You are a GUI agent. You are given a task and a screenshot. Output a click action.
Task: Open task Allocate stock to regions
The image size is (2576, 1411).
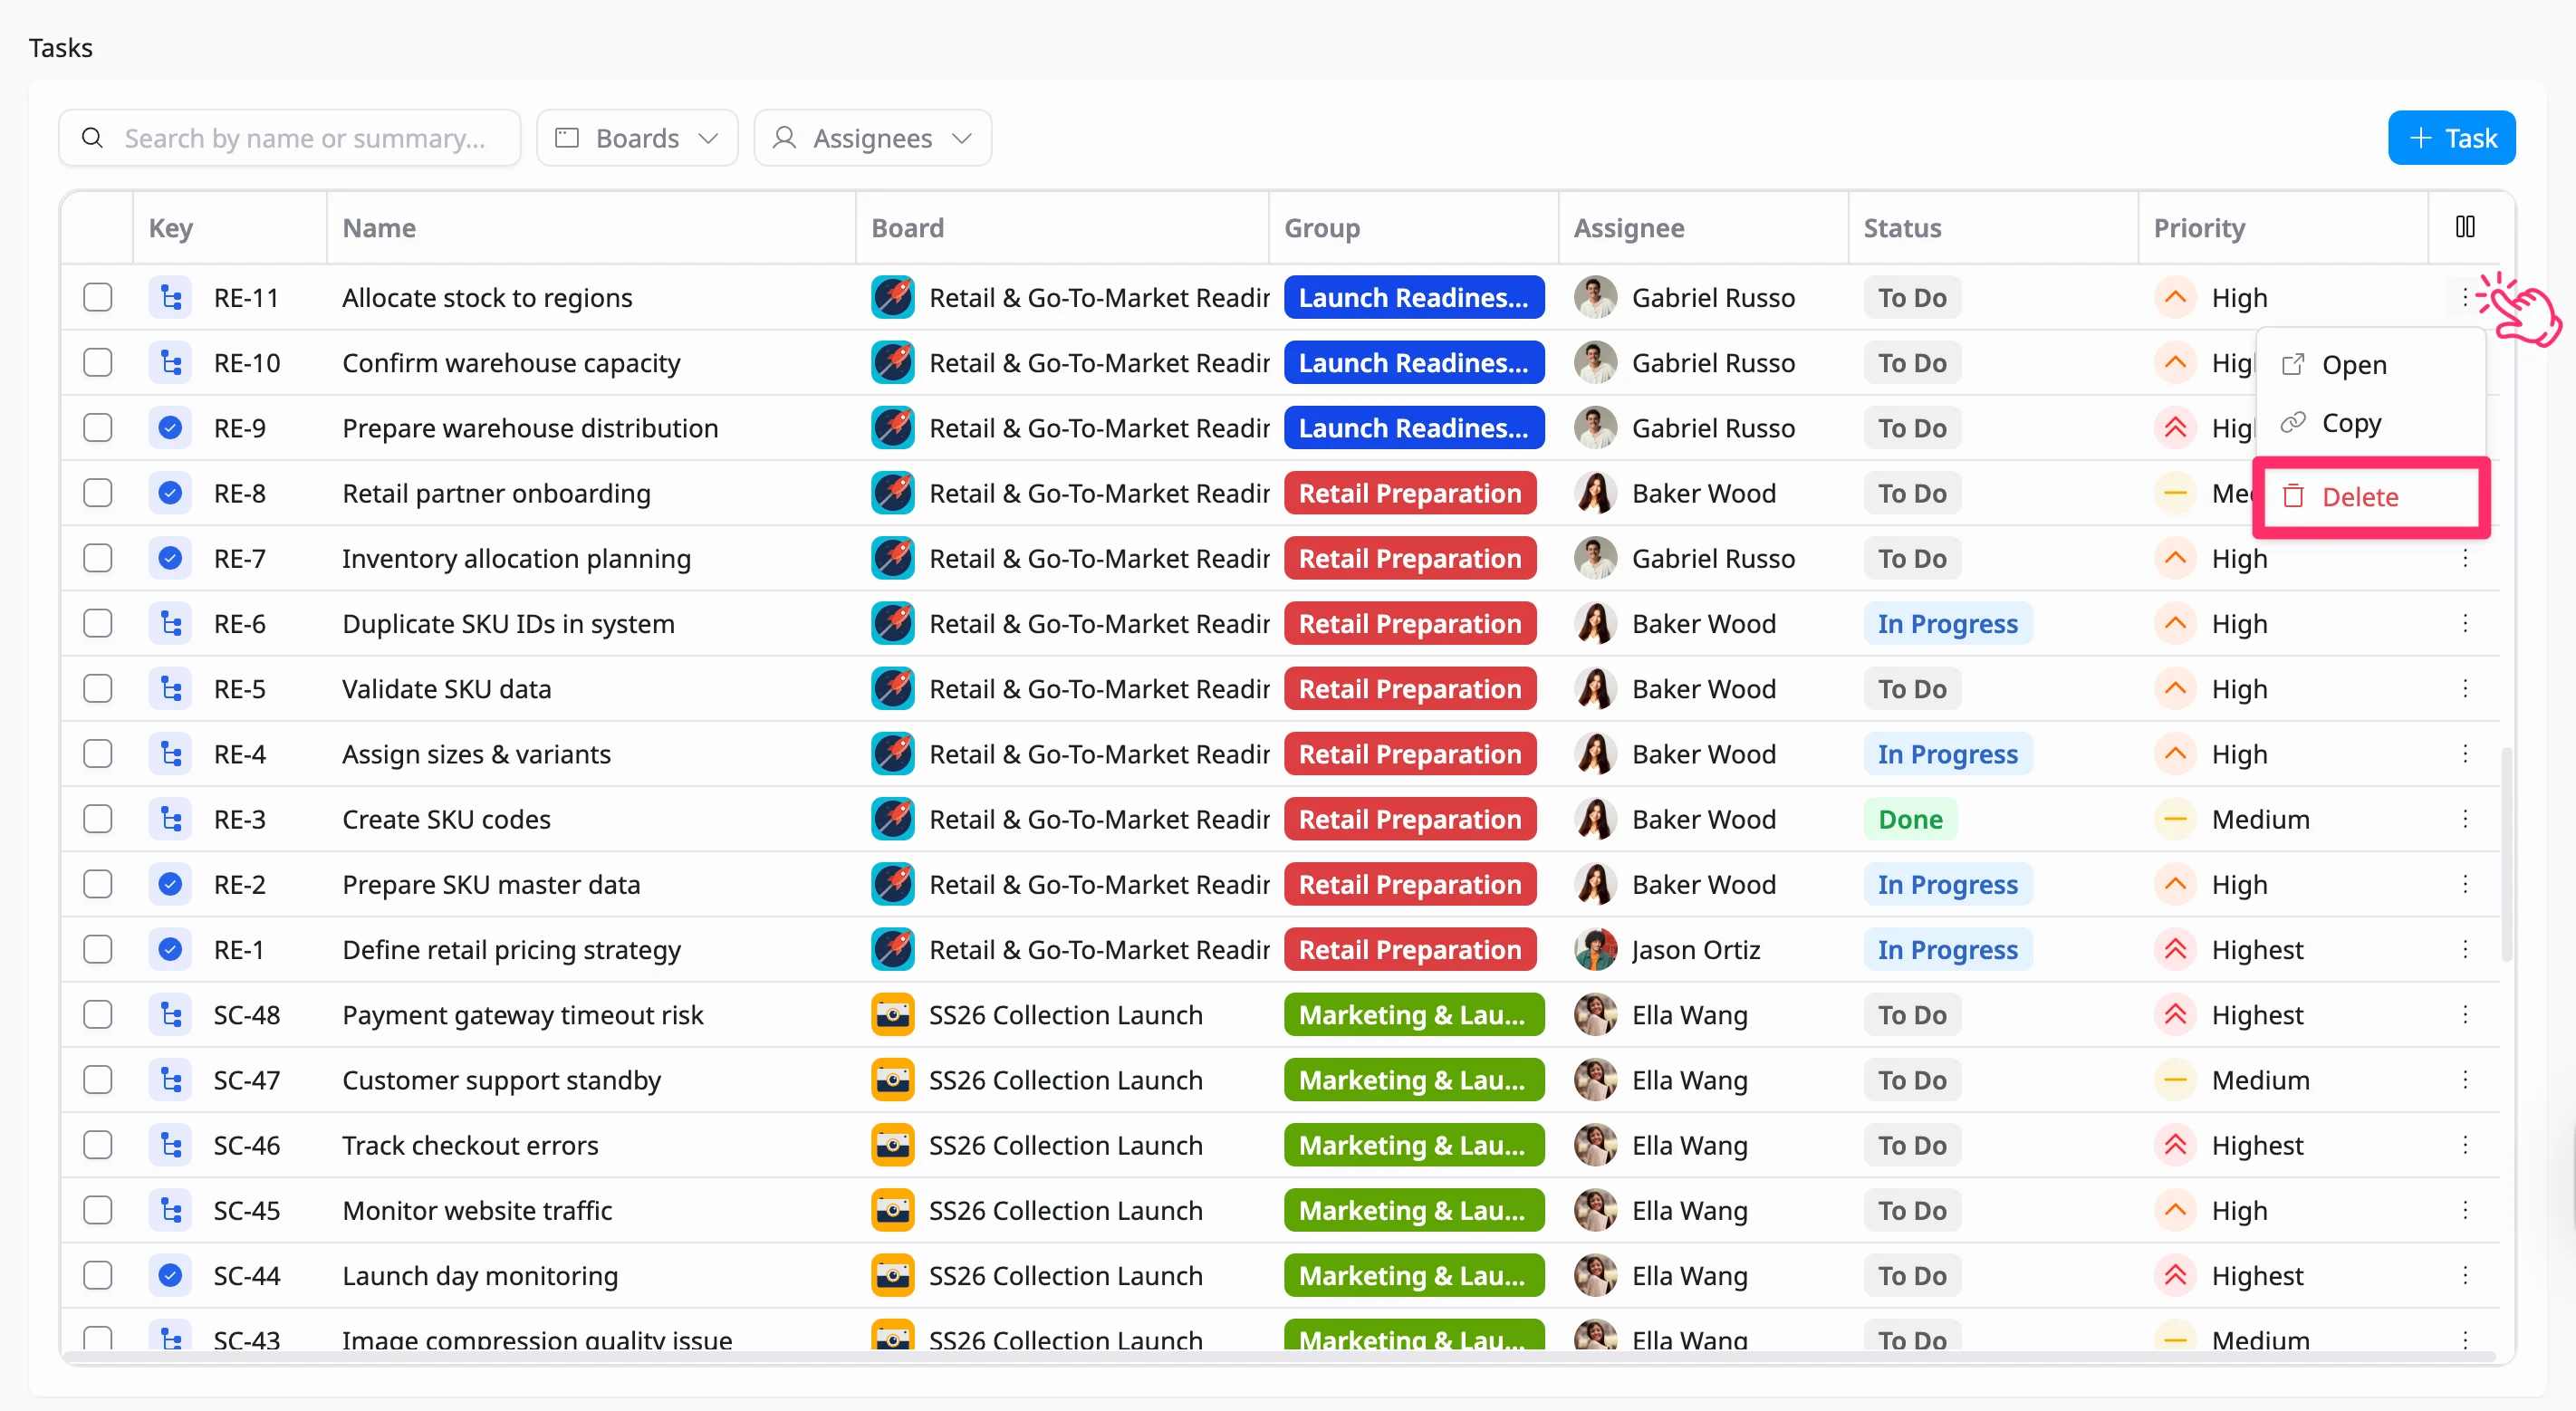coord(487,298)
